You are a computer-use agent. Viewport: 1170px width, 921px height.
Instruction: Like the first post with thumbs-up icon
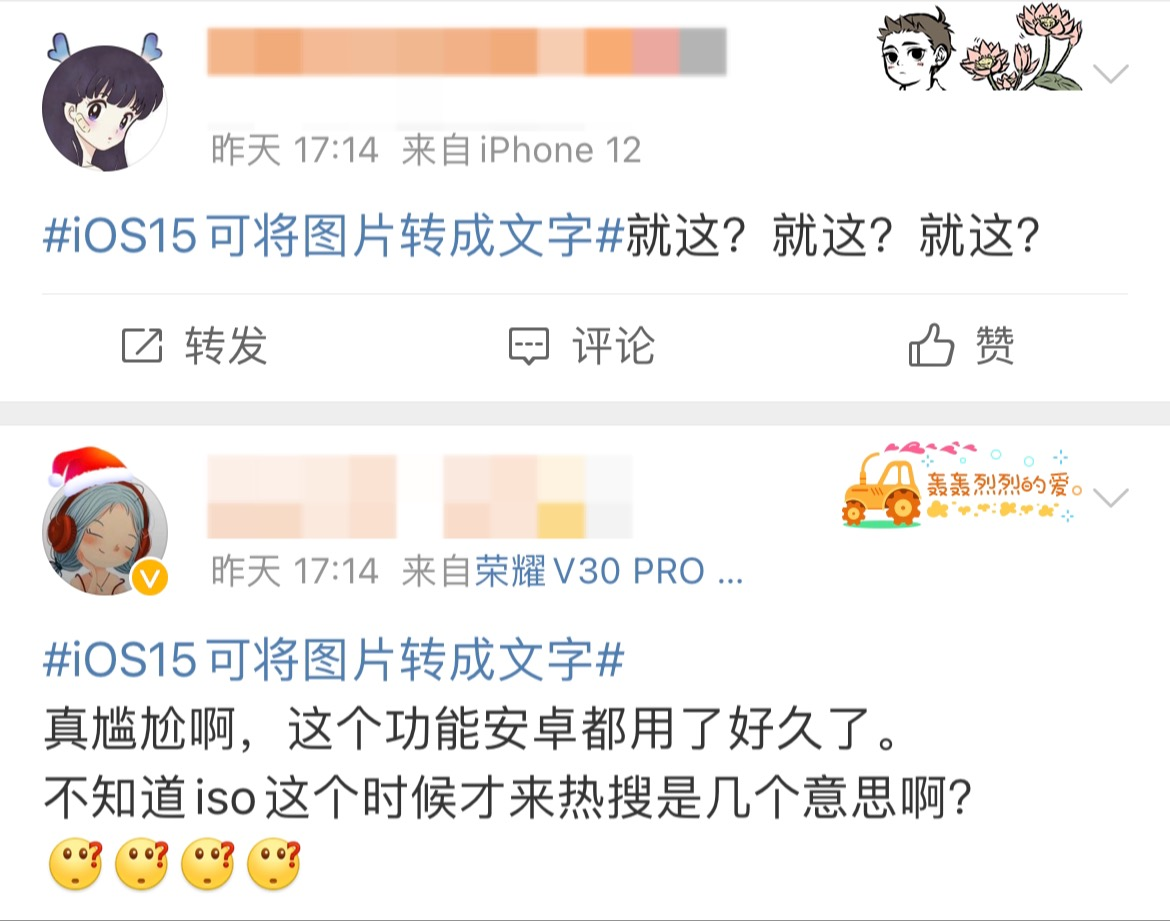pyautogui.click(x=930, y=344)
